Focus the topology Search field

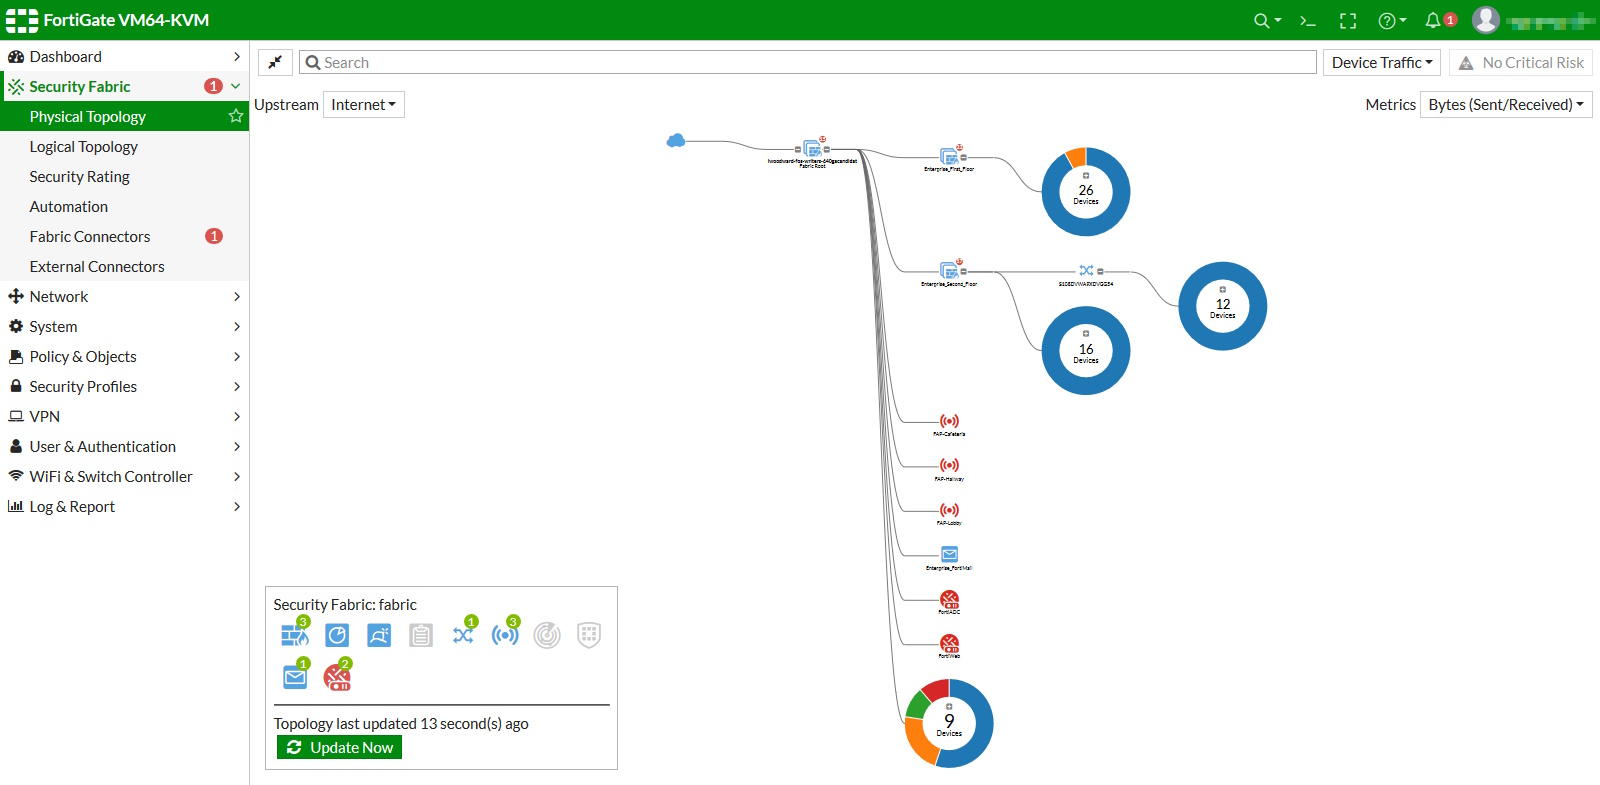click(808, 62)
